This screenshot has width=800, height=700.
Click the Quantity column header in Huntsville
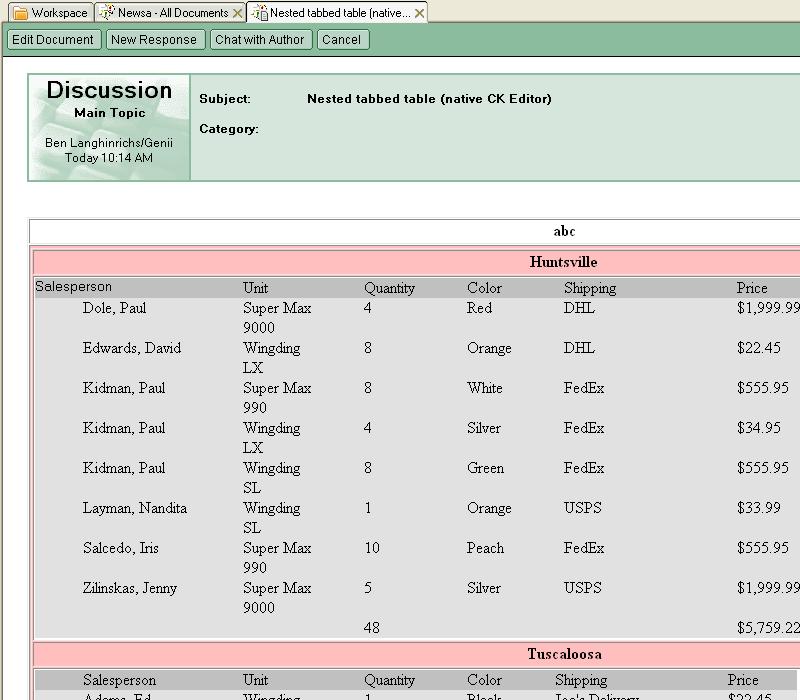coord(389,288)
